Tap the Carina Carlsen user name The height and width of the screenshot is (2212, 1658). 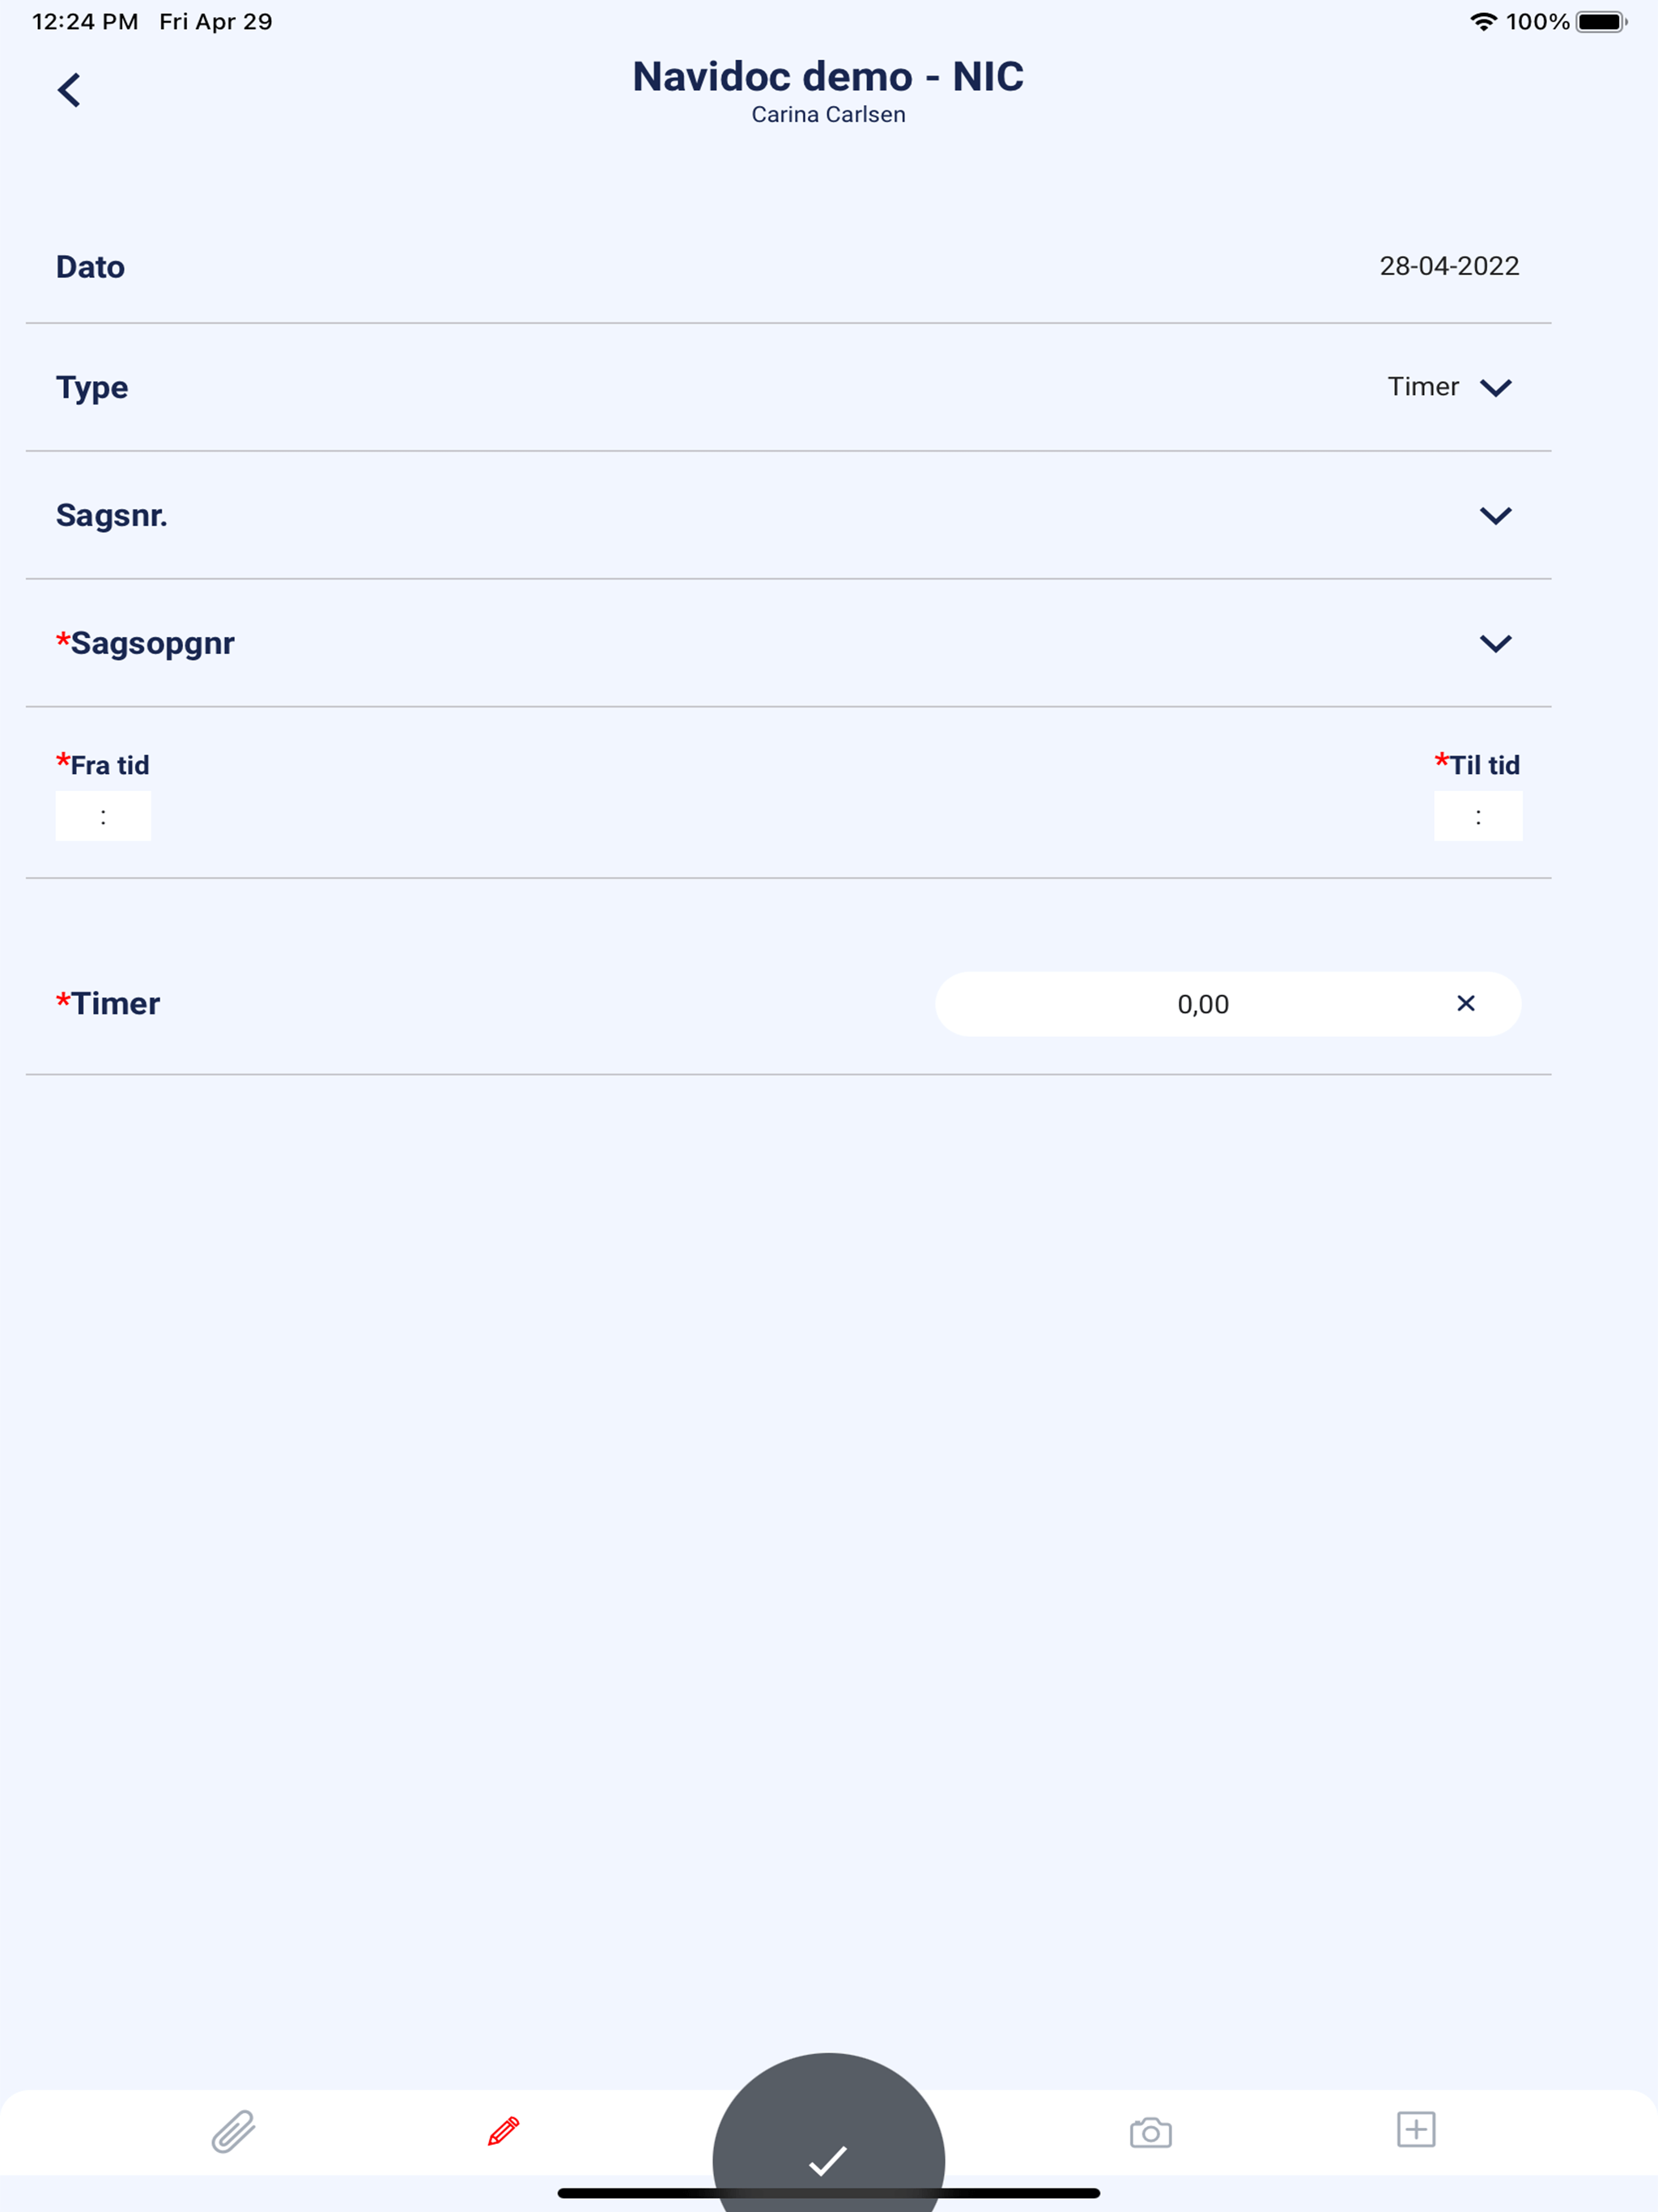click(828, 115)
